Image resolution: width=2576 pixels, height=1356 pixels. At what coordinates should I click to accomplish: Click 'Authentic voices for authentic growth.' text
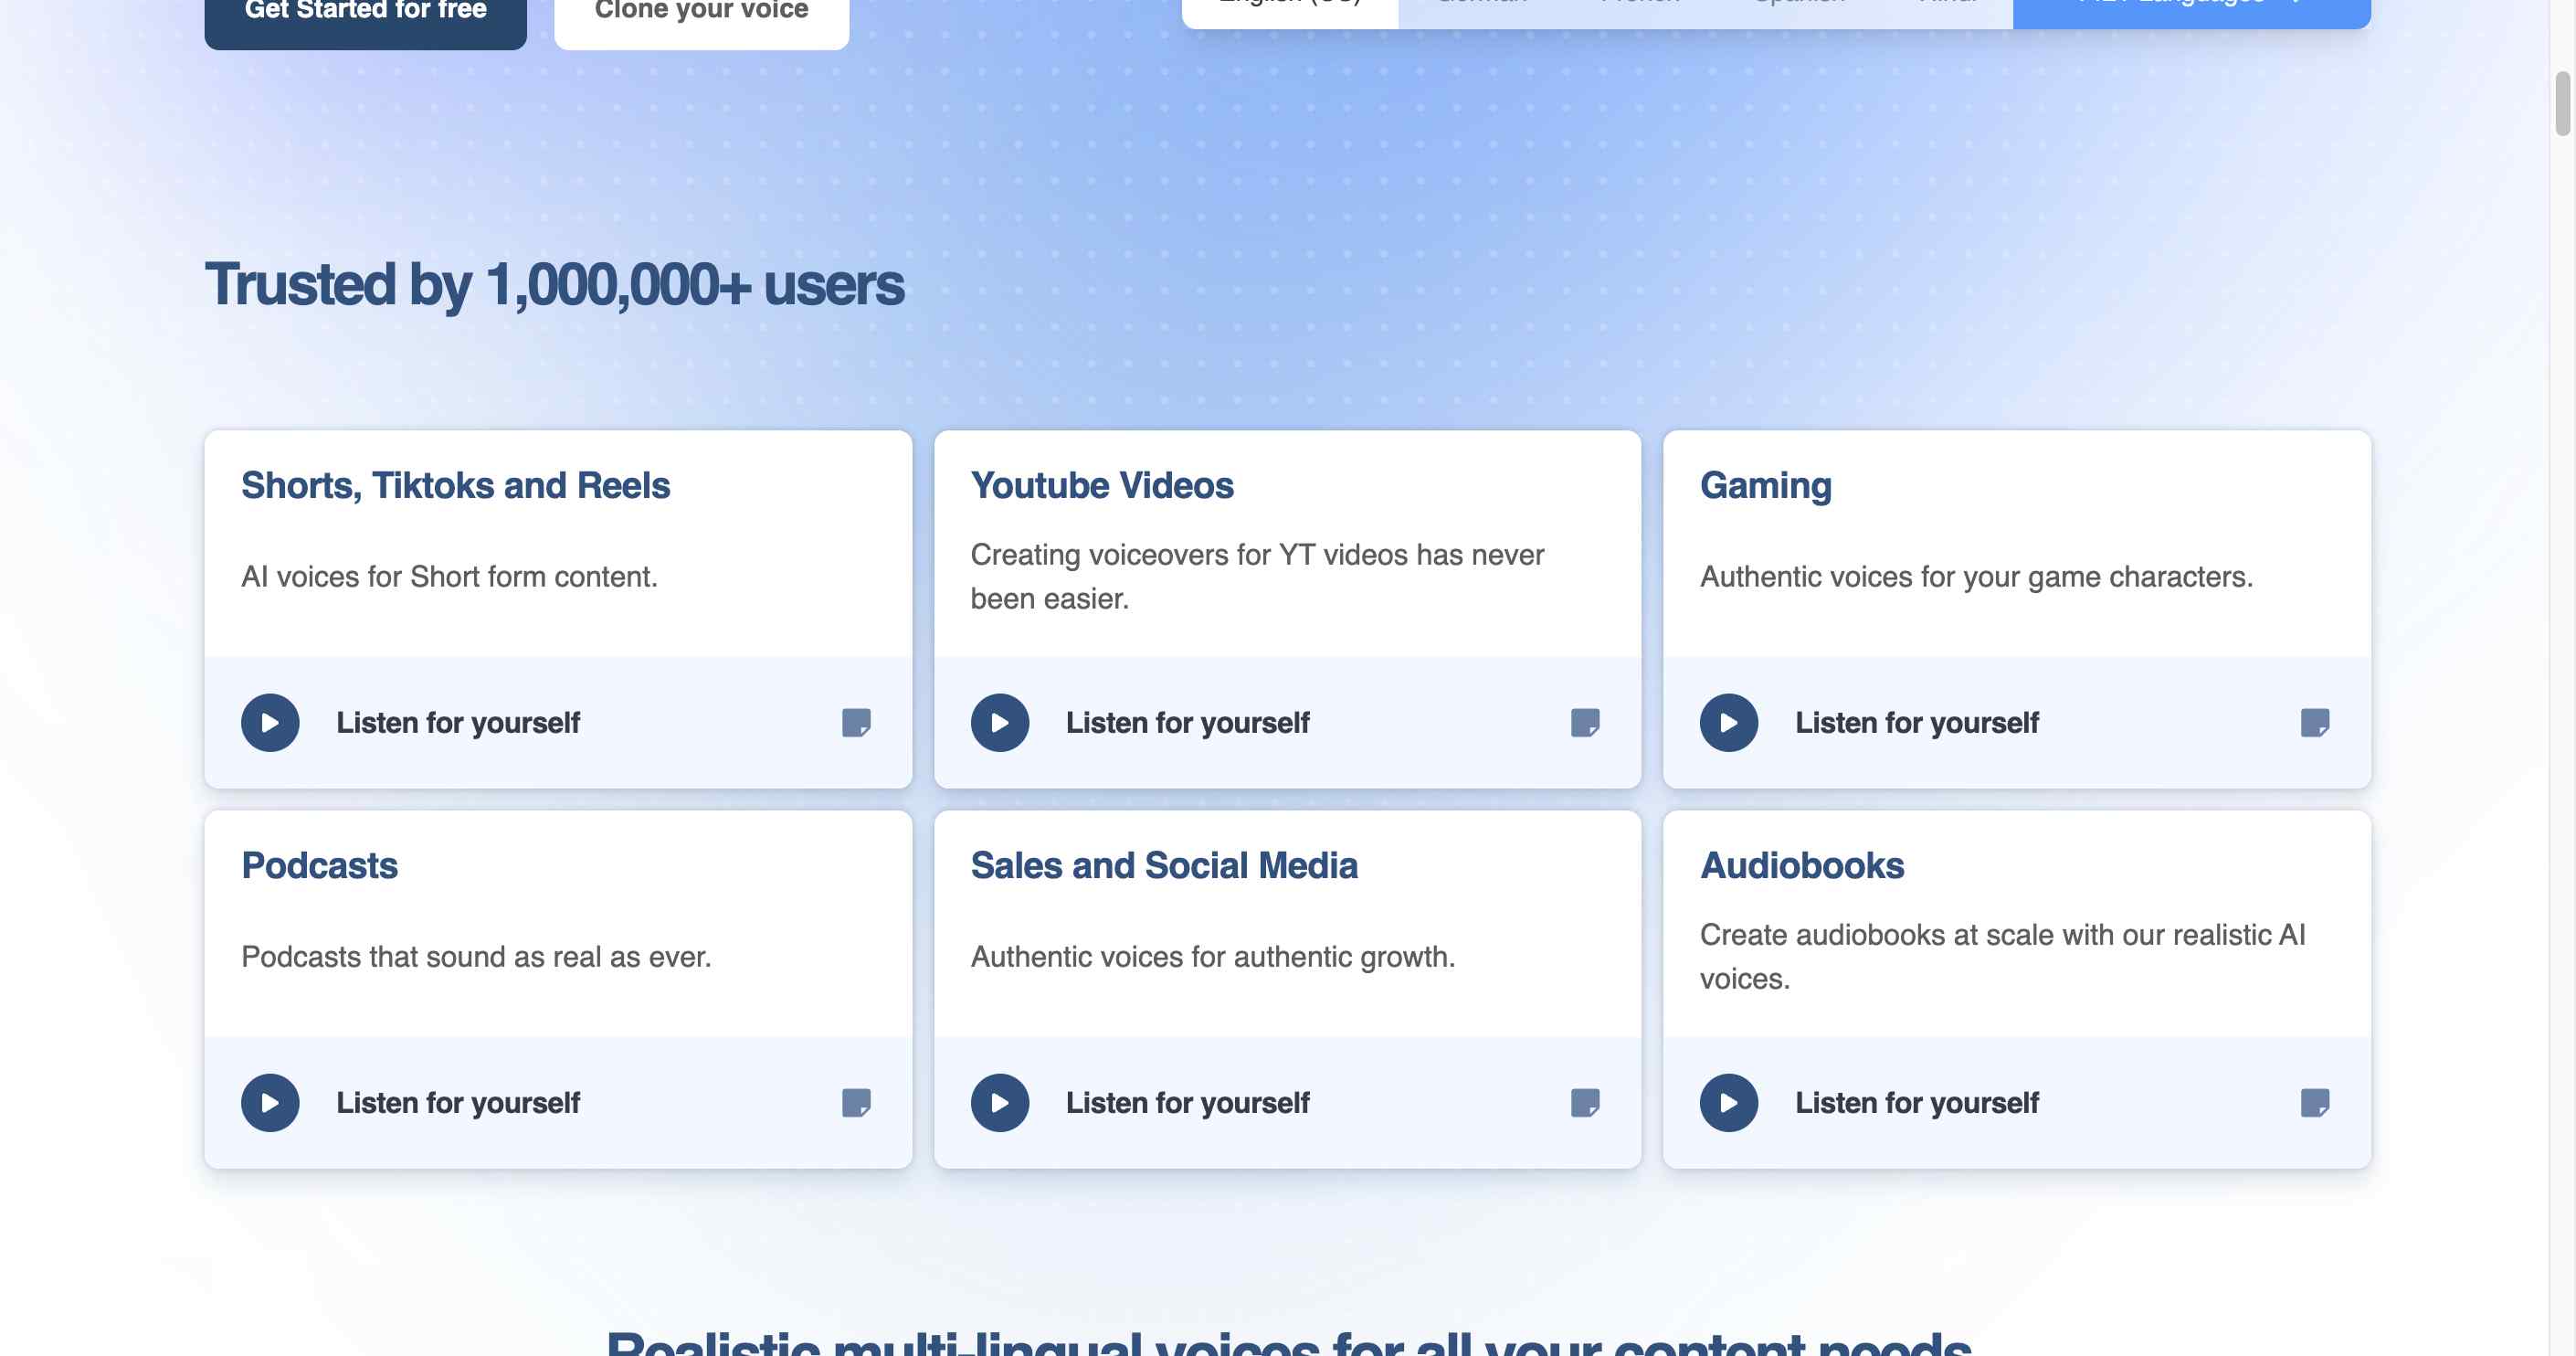1213,957
